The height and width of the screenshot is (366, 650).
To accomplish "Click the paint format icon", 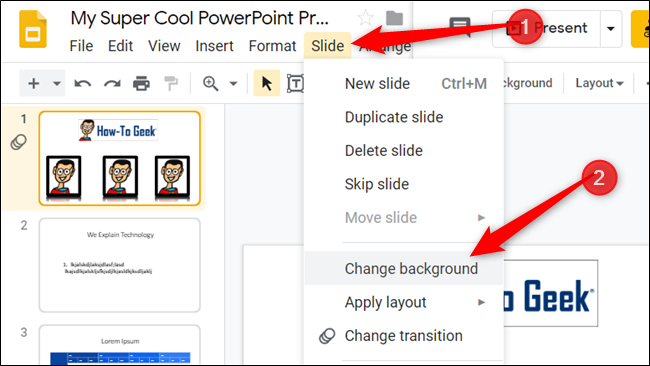I will [171, 83].
